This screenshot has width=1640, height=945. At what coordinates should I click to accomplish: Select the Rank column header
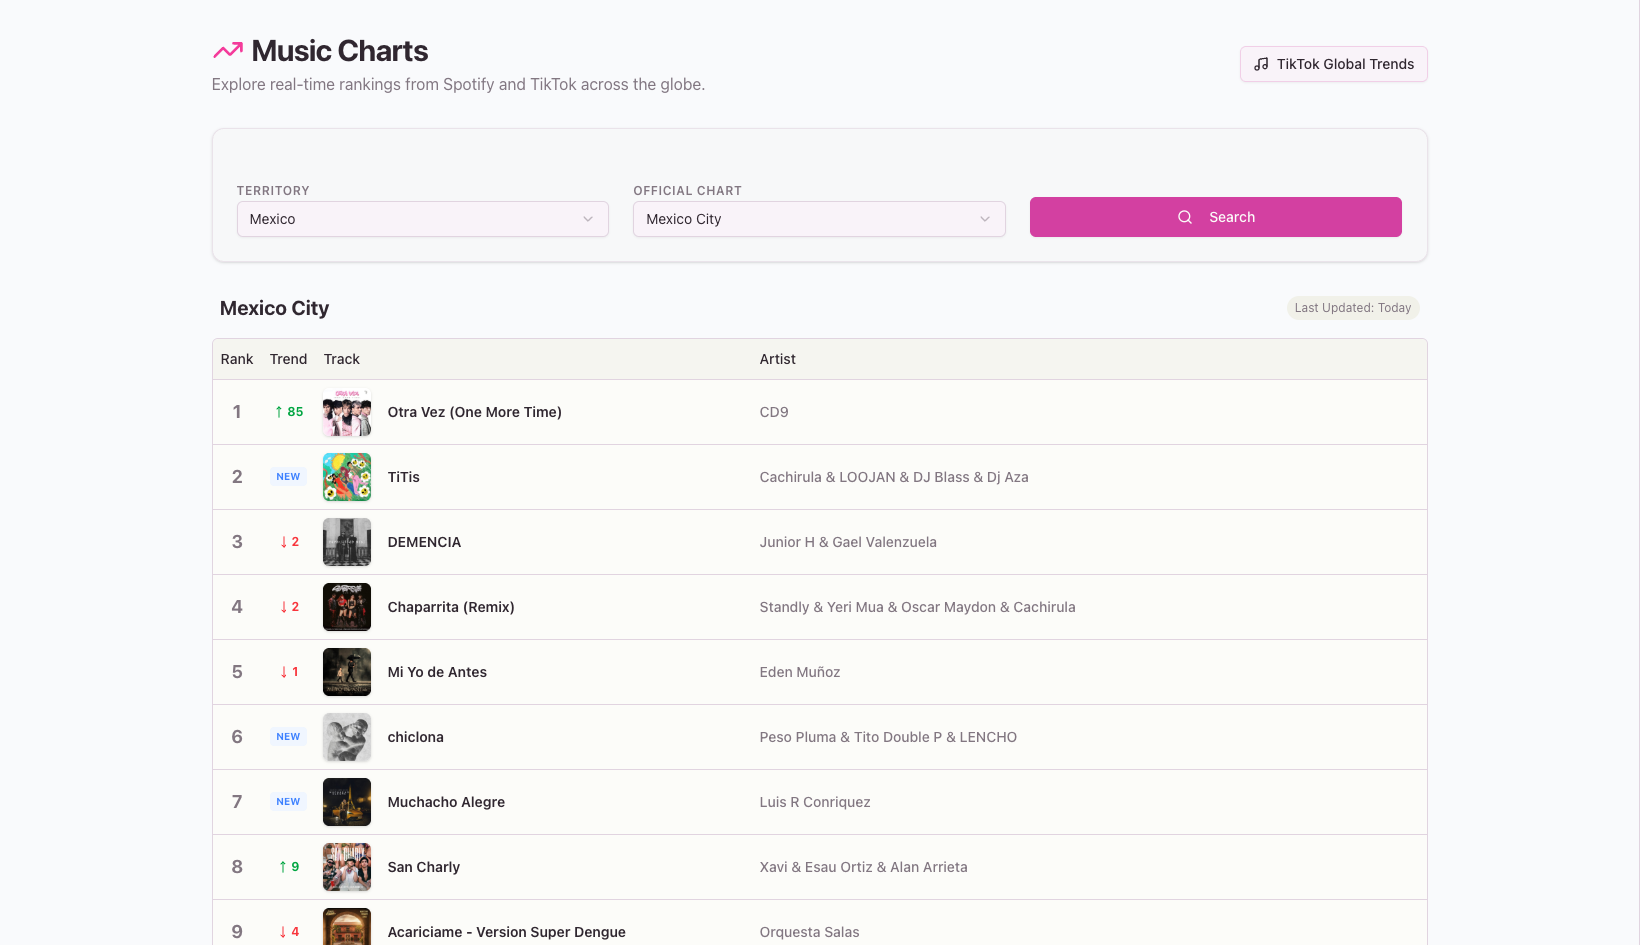237,358
